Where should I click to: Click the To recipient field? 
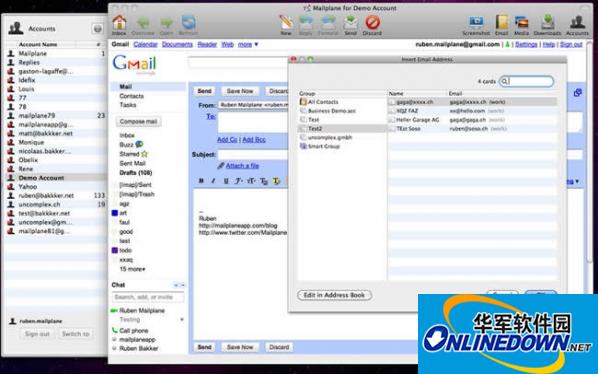pyautogui.click(x=253, y=122)
